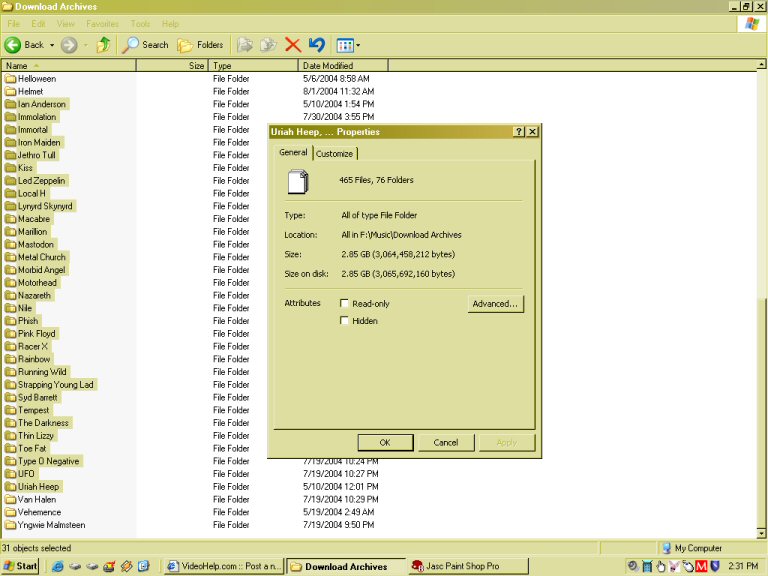This screenshot has height=576, width=768.
Task: Click the system tray clock
Action: [743, 566]
